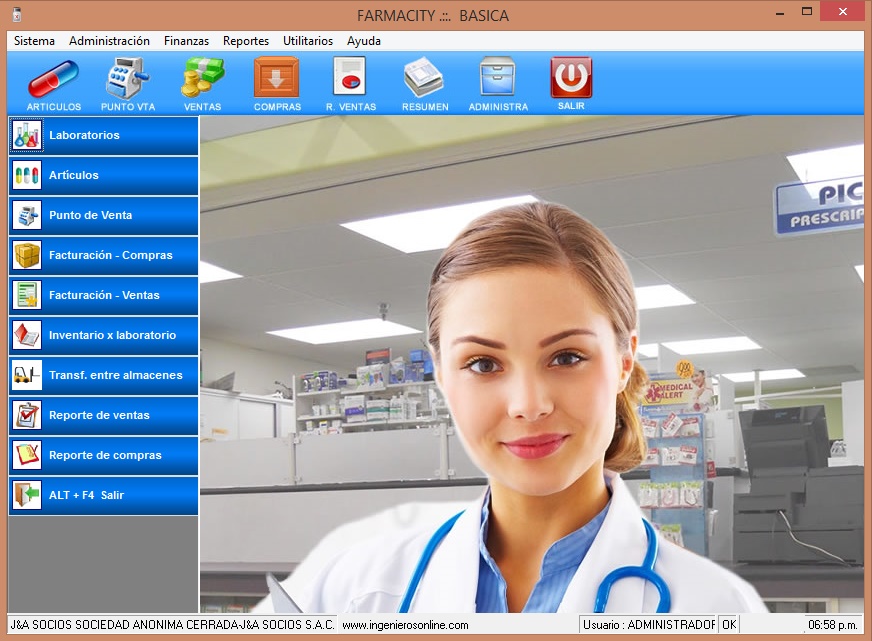Click the OK status bar cell

[x=729, y=625]
